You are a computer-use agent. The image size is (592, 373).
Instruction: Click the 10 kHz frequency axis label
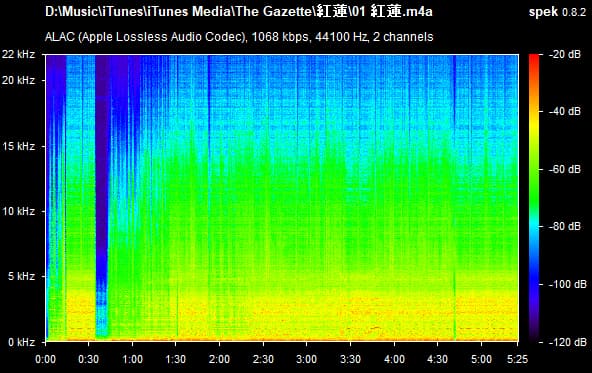pyautogui.click(x=18, y=211)
